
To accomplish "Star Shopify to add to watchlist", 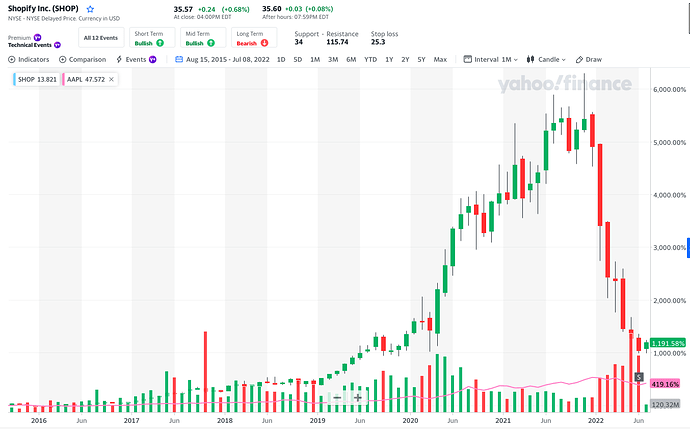I will point(90,9).
